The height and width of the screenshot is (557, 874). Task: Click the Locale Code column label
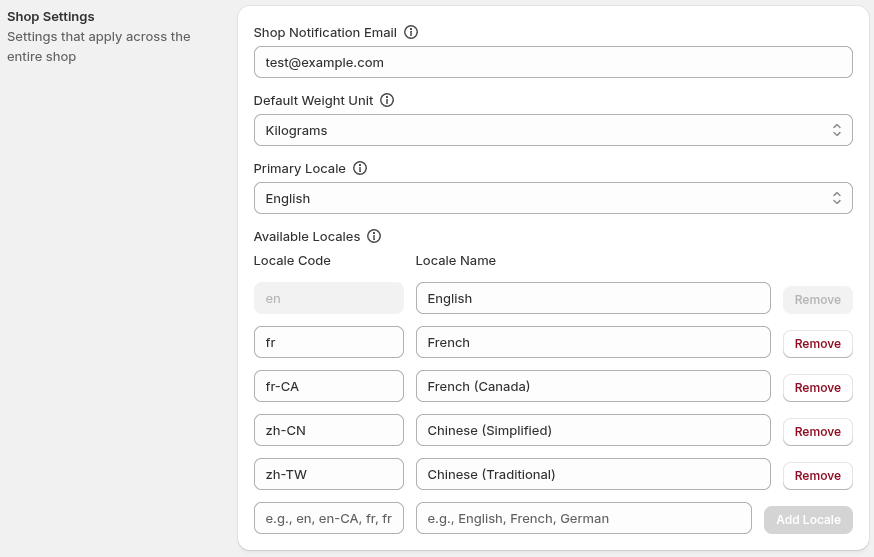pyautogui.click(x=292, y=261)
